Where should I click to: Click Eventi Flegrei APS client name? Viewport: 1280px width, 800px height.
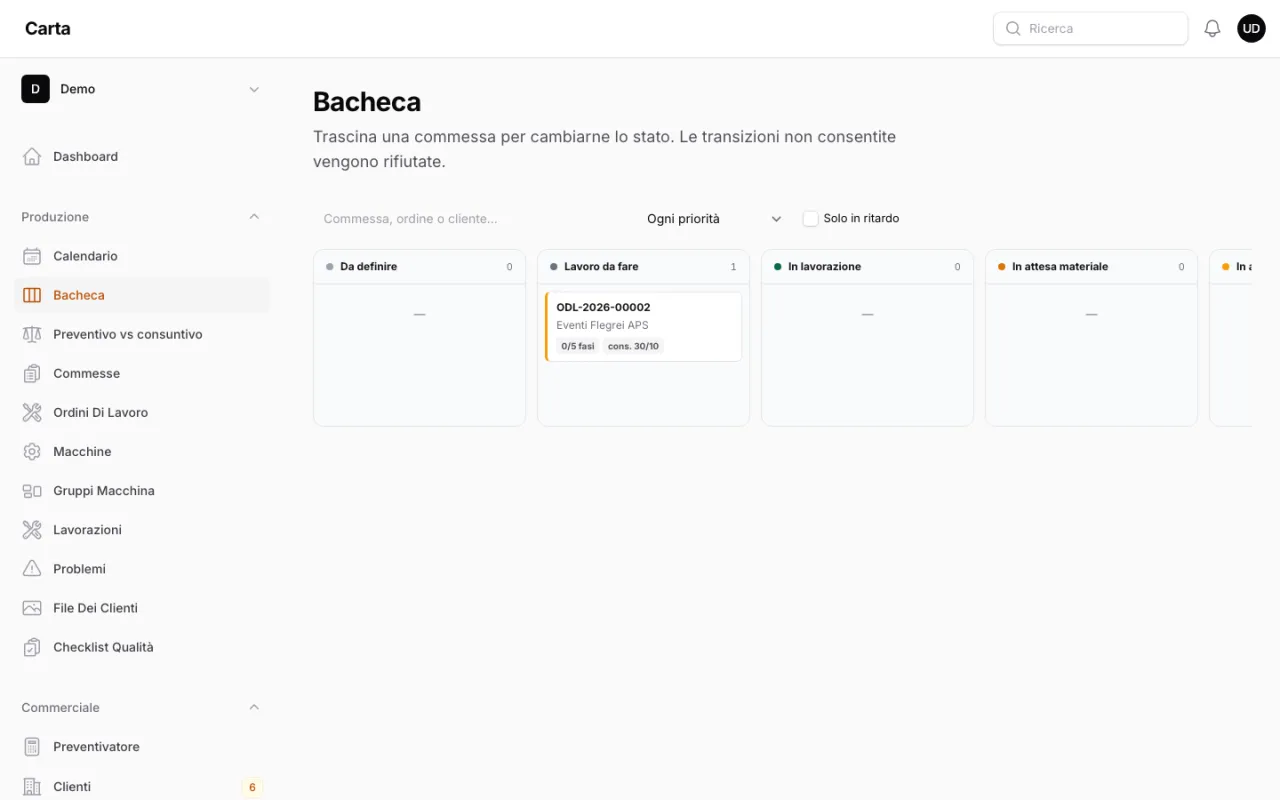(x=602, y=325)
